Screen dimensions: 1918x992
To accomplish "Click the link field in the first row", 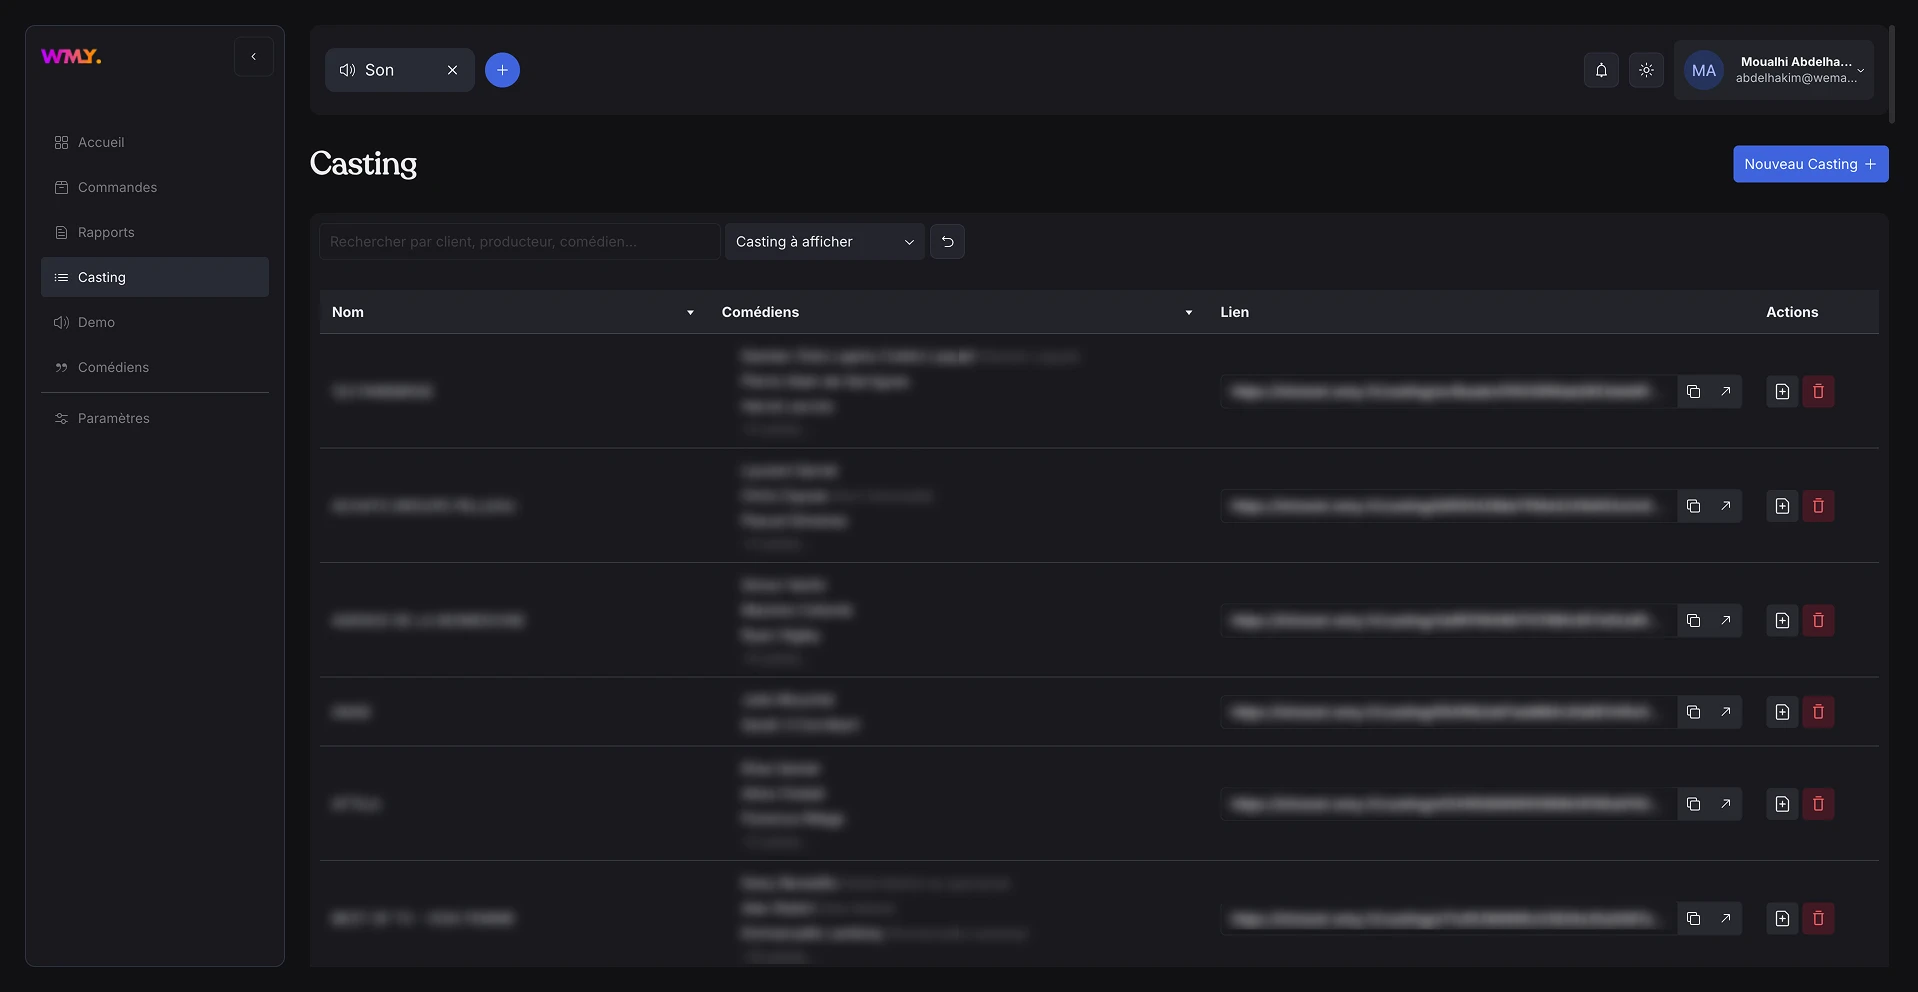I will tap(1448, 392).
